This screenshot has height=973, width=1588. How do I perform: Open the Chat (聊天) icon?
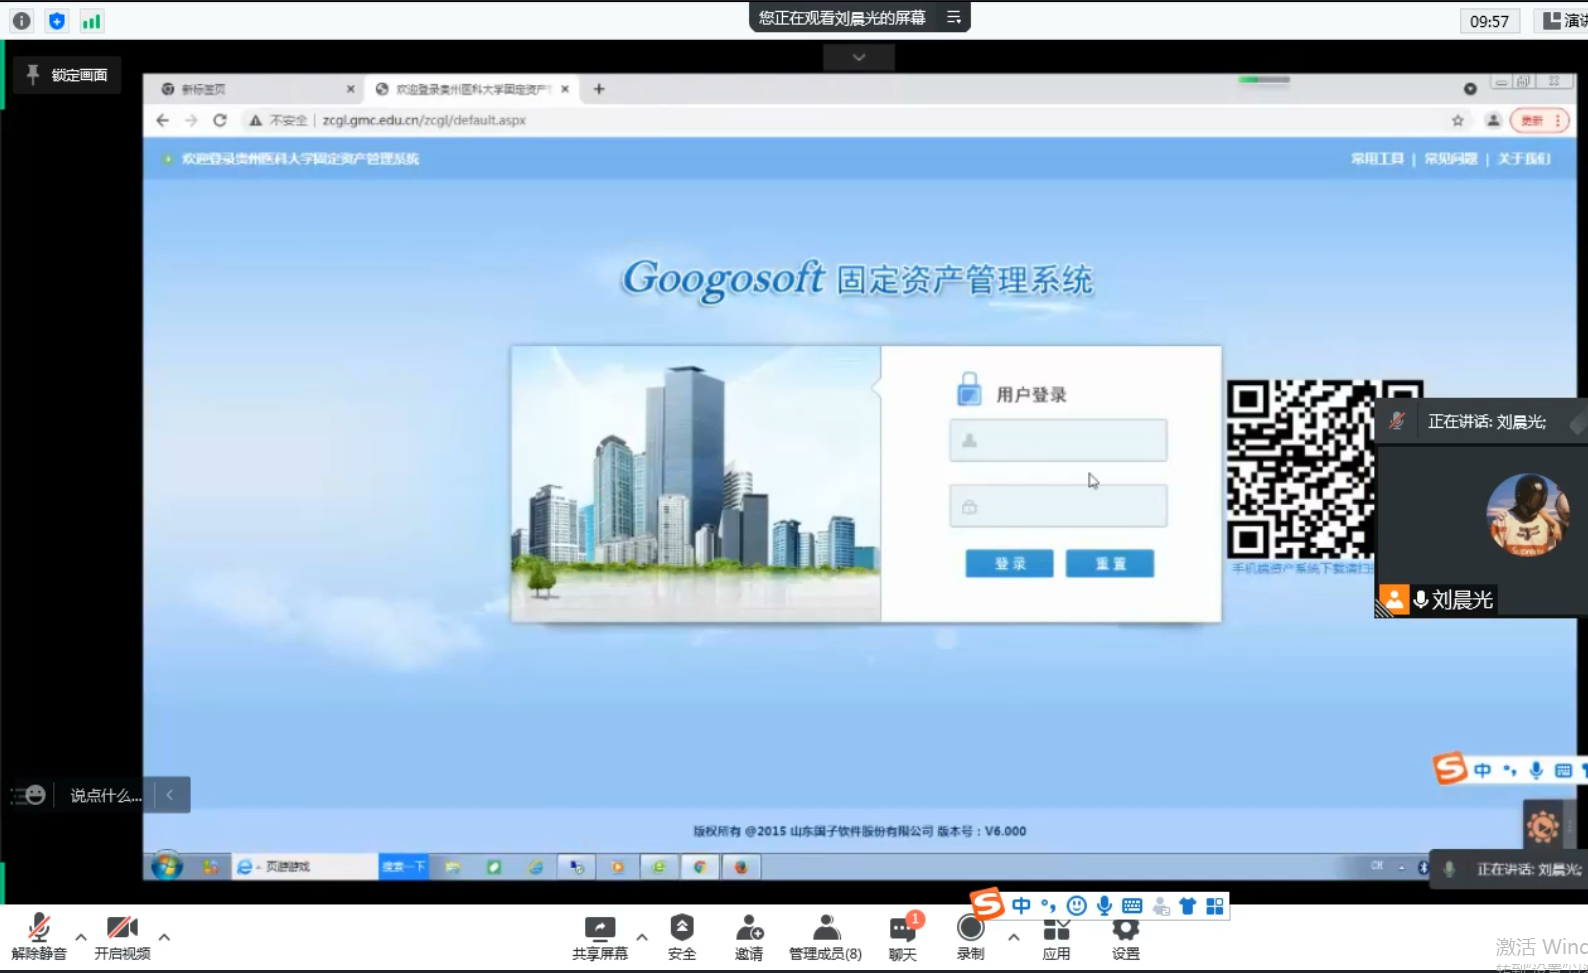[902, 937]
